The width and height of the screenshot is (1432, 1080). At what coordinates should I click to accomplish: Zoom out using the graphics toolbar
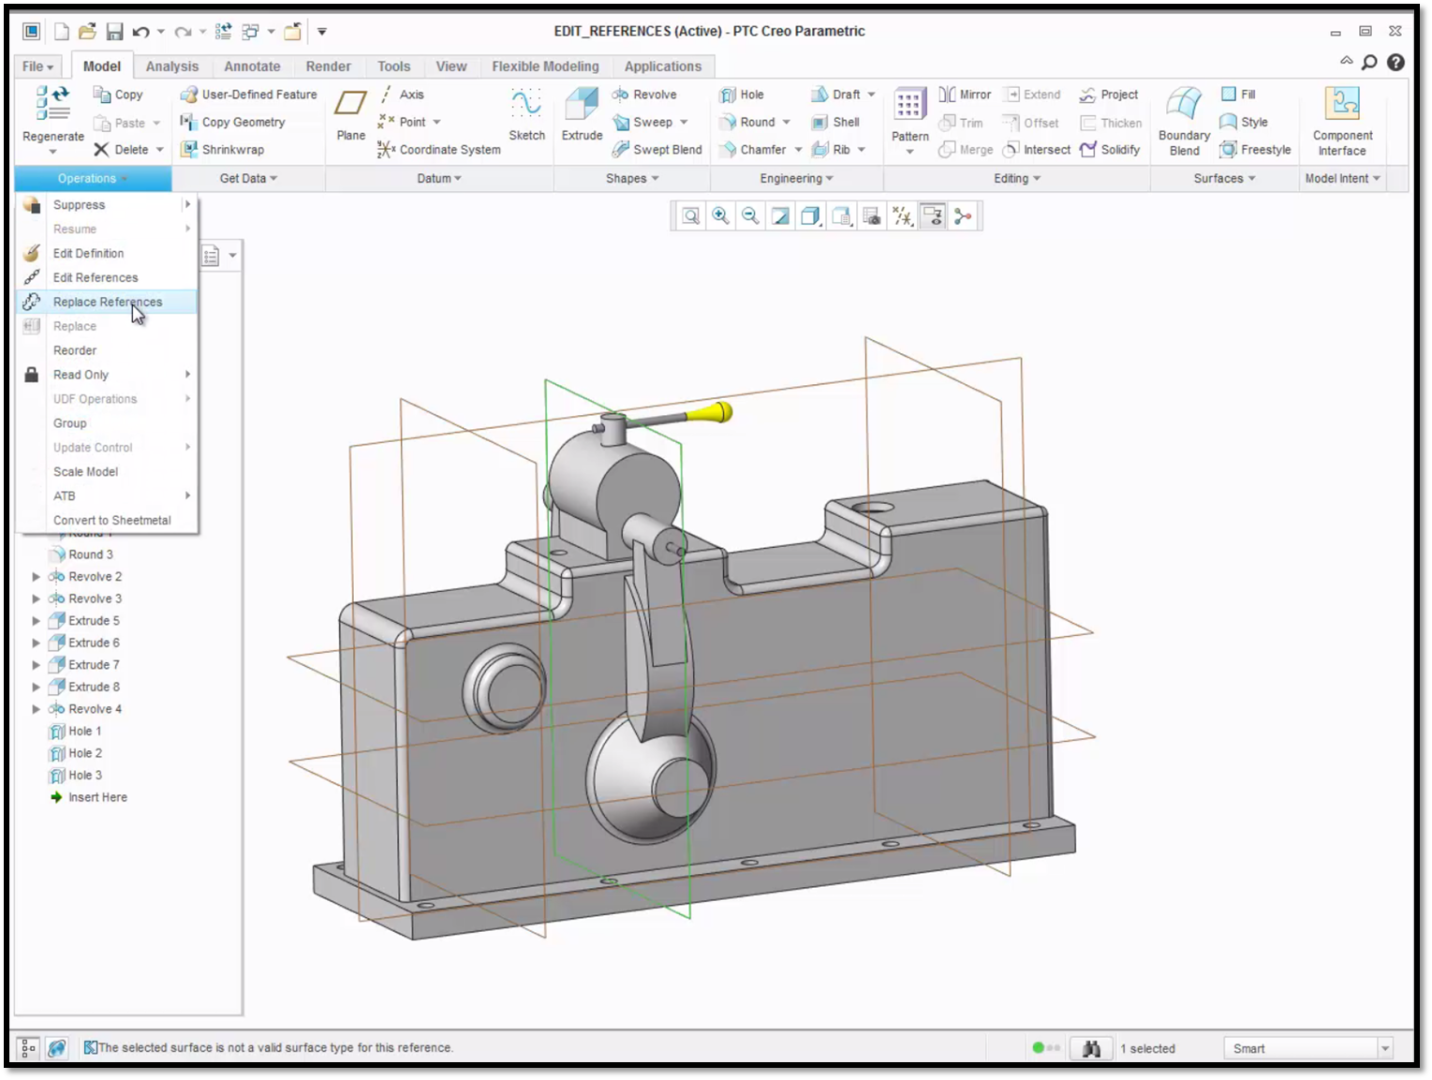tap(751, 216)
